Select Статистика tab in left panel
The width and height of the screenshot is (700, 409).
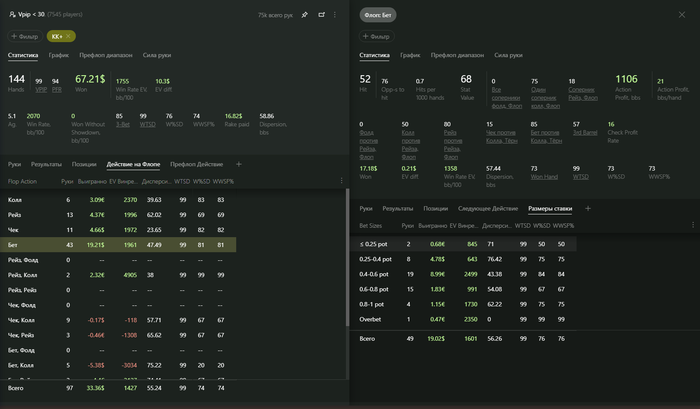(x=23, y=55)
